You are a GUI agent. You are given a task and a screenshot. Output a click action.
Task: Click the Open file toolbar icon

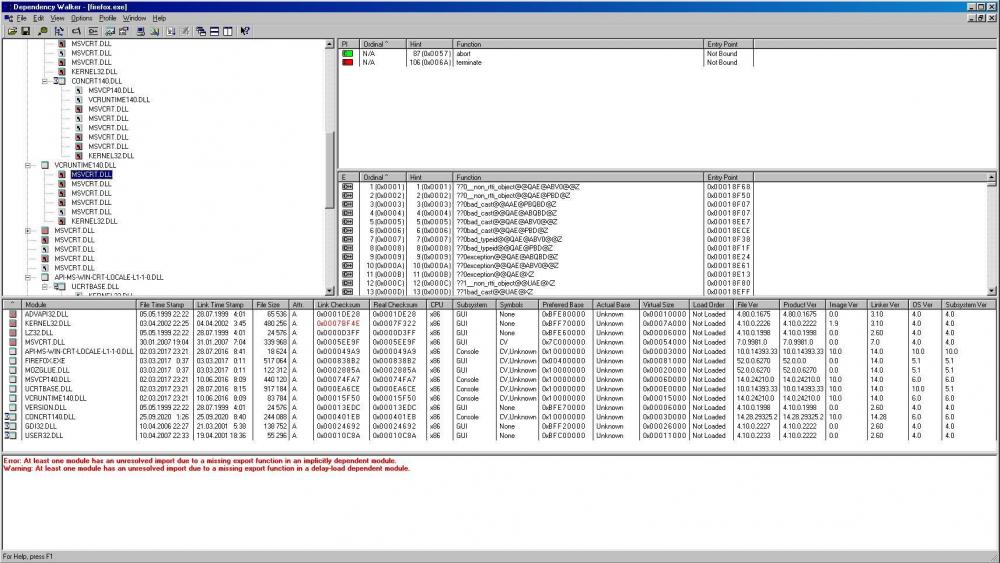coord(11,31)
